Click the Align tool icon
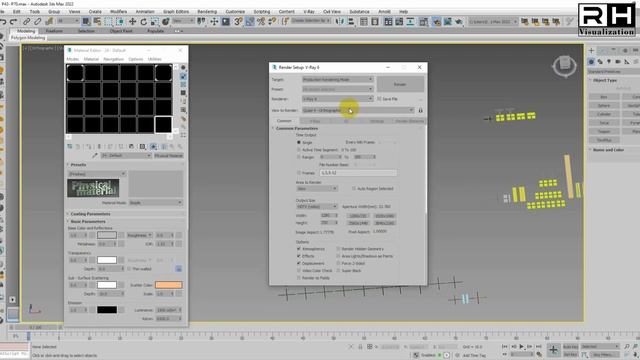 (351, 22)
